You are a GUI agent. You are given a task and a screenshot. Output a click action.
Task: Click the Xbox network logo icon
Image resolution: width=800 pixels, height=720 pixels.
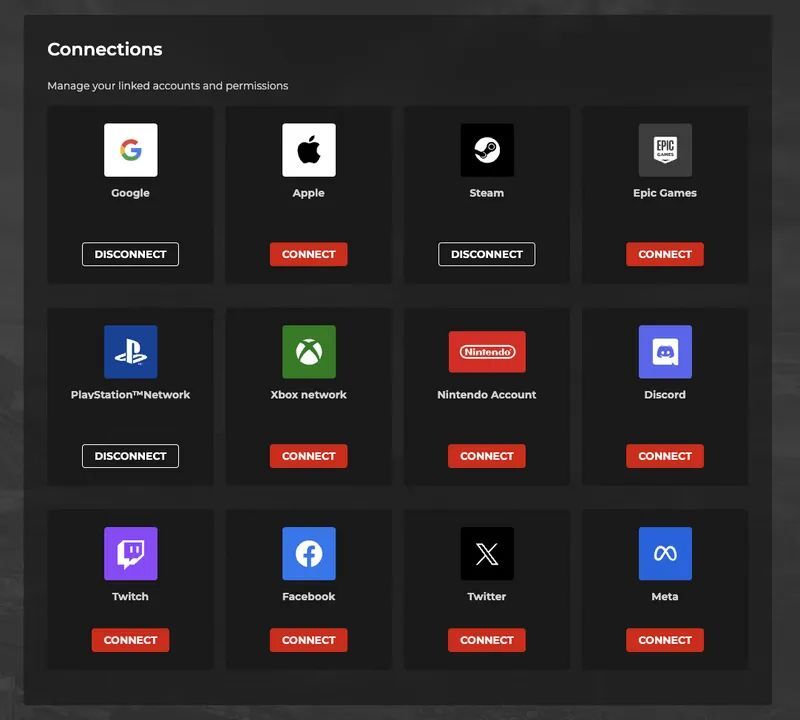tap(309, 352)
